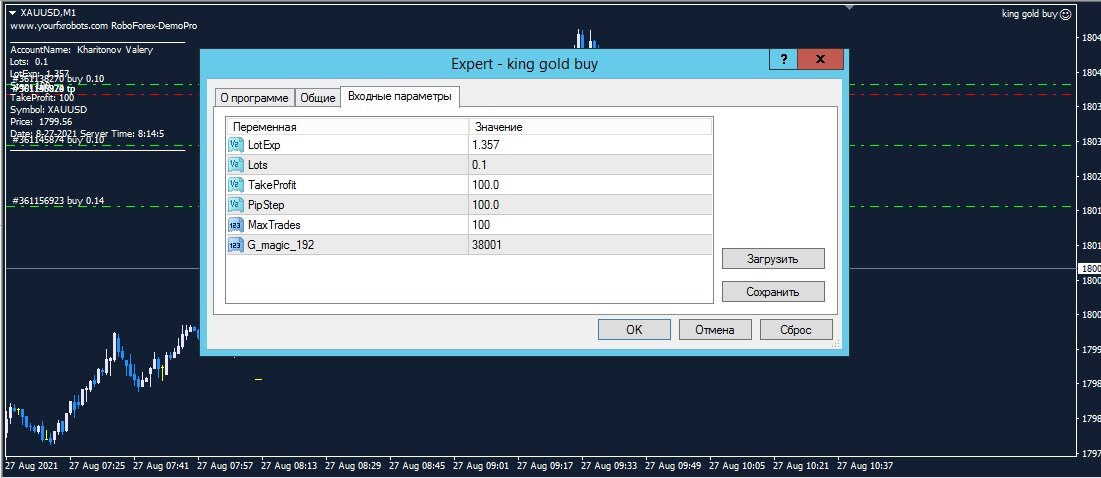Click the G_magic_192 variable name
Image resolution: width=1101 pixels, height=478 pixels.
pos(279,245)
